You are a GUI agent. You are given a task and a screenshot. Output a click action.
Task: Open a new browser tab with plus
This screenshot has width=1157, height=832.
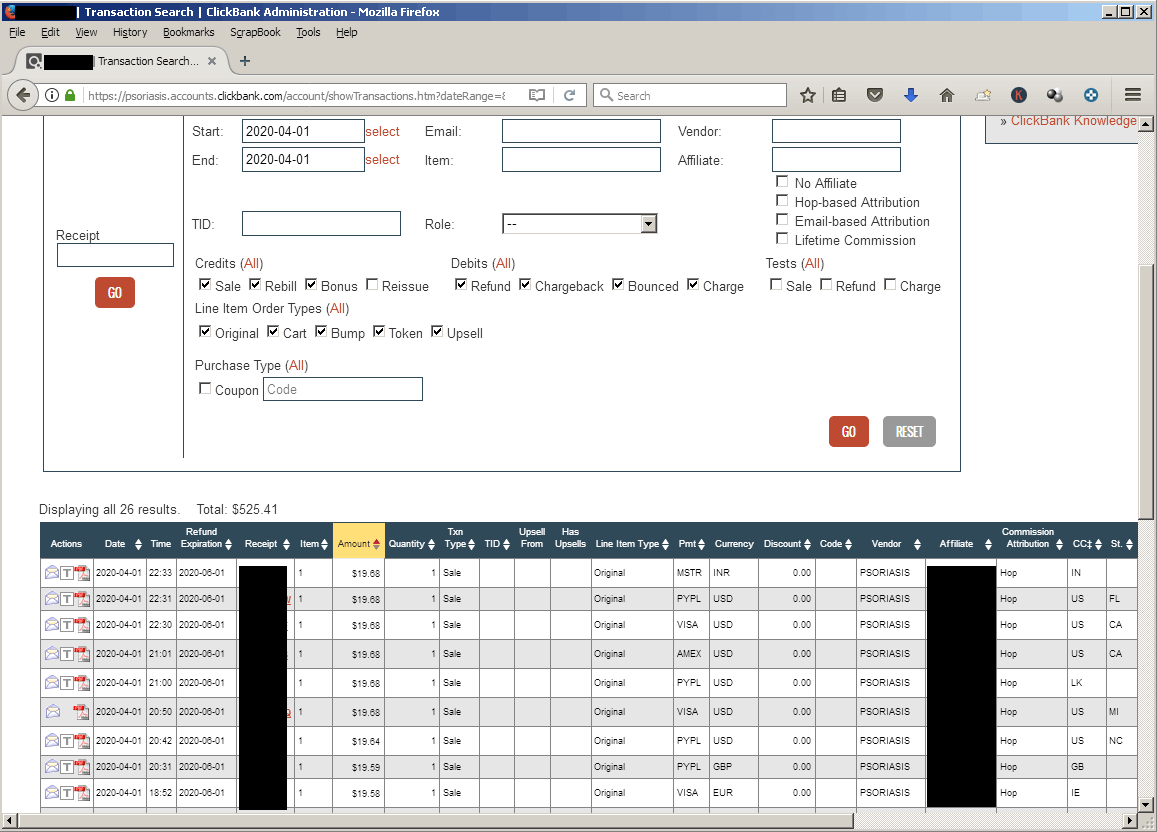click(245, 61)
